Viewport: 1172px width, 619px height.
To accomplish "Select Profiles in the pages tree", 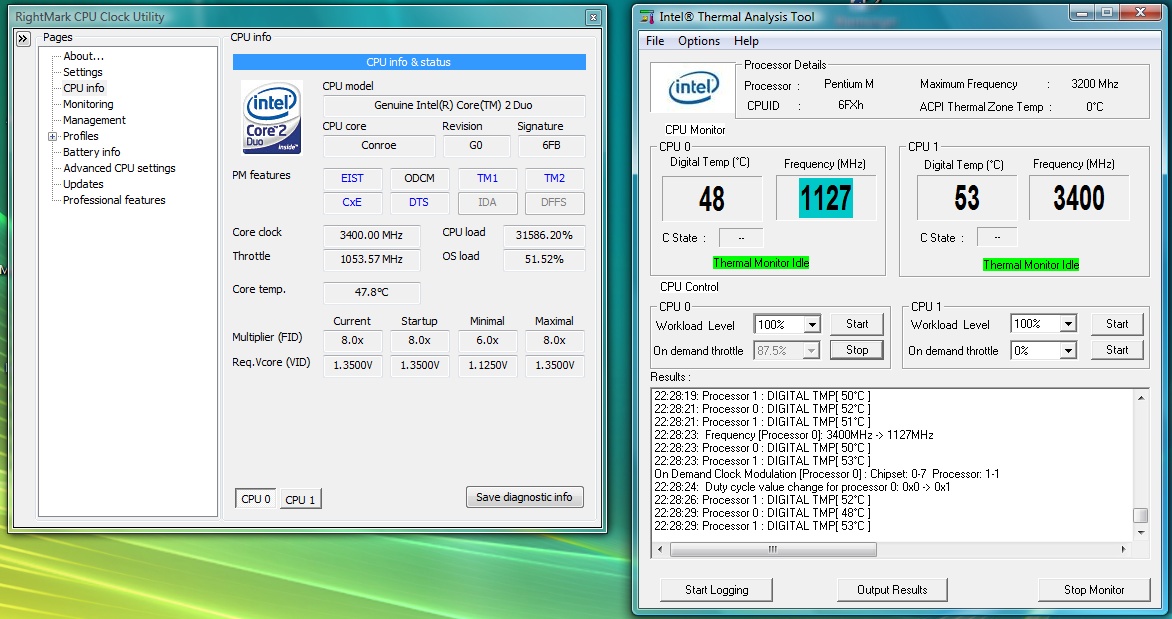I will click(x=81, y=136).
